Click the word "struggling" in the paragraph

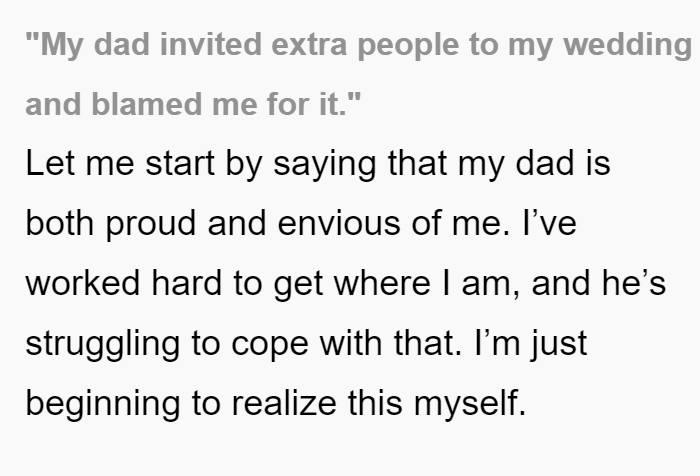(103, 344)
